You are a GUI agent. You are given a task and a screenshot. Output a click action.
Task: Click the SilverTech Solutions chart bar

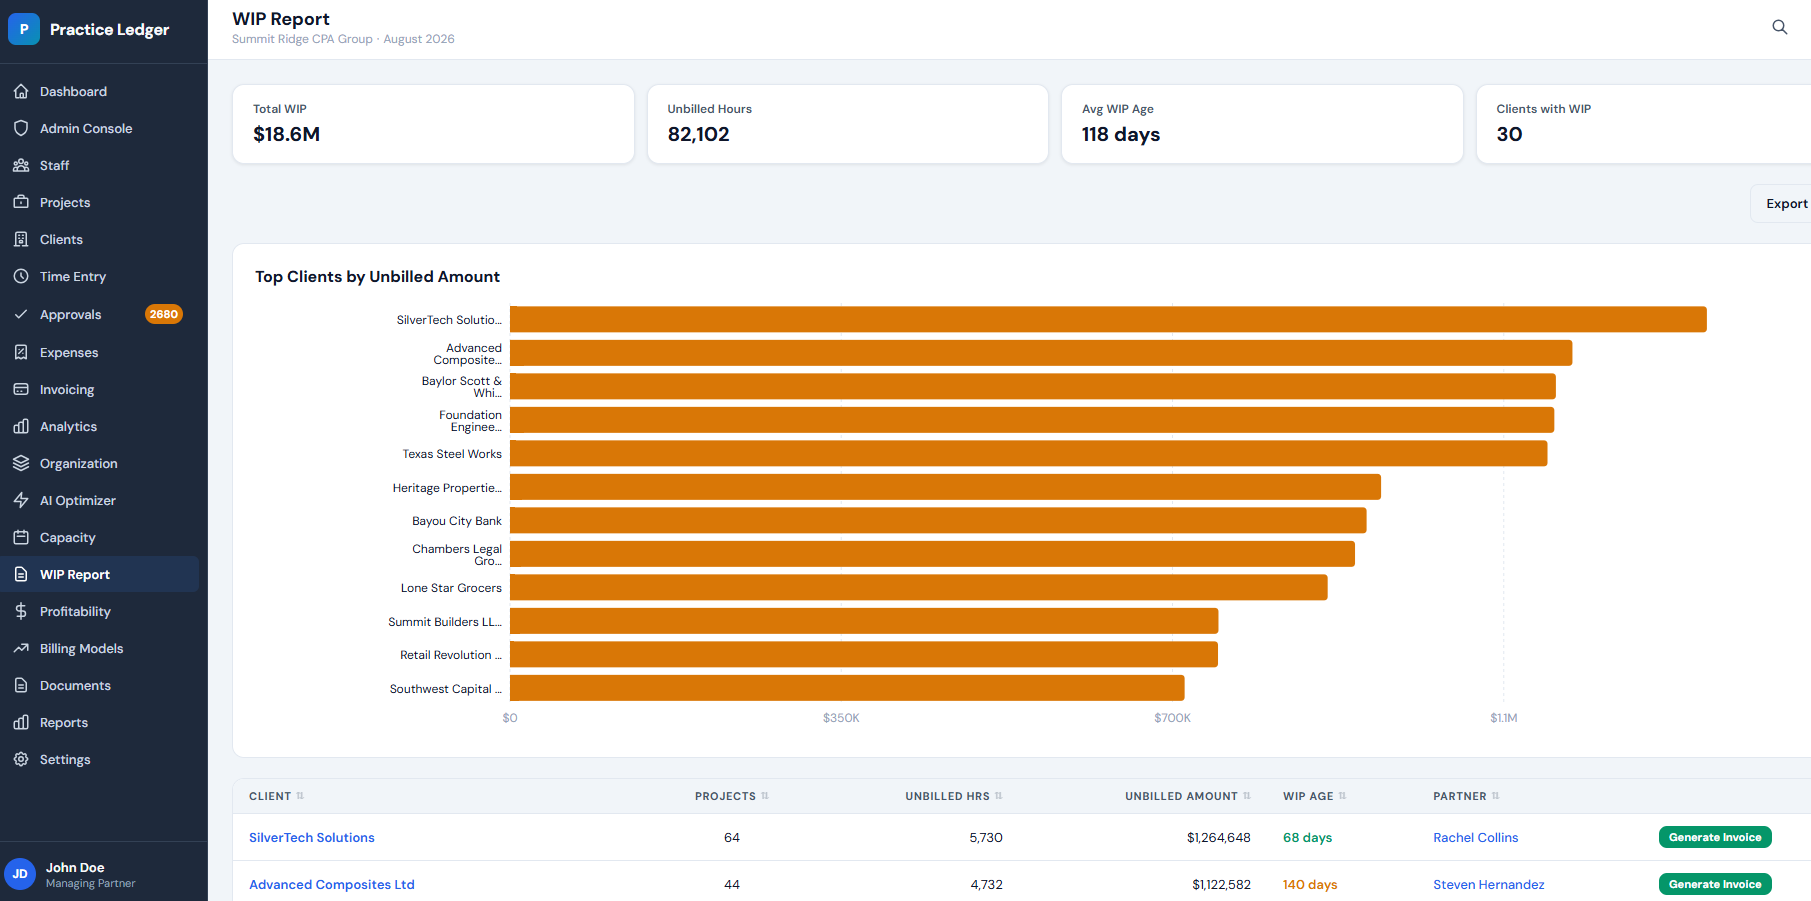[1108, 319]
